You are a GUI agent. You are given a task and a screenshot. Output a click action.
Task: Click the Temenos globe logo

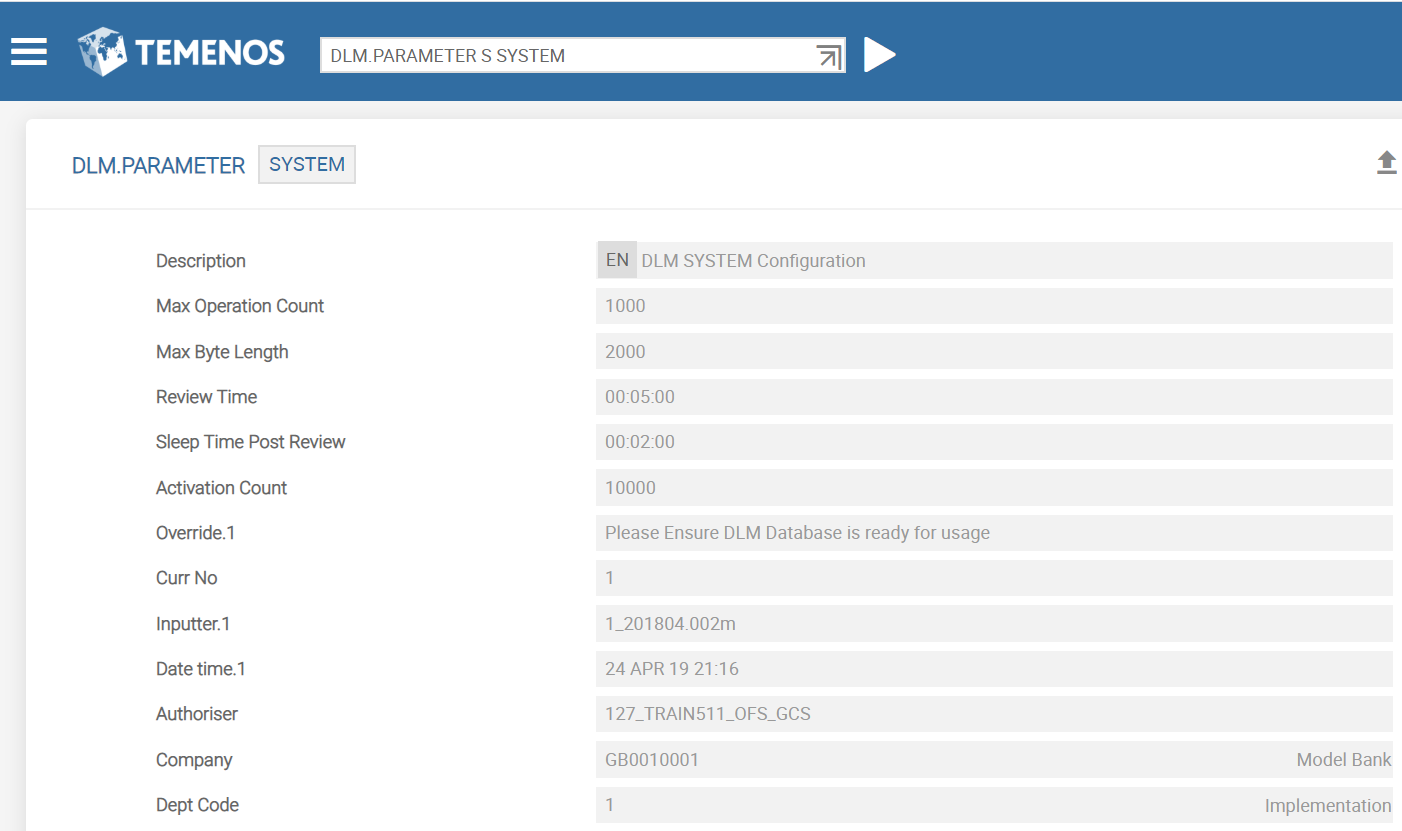pyautogui.click(x=102, y=52)
